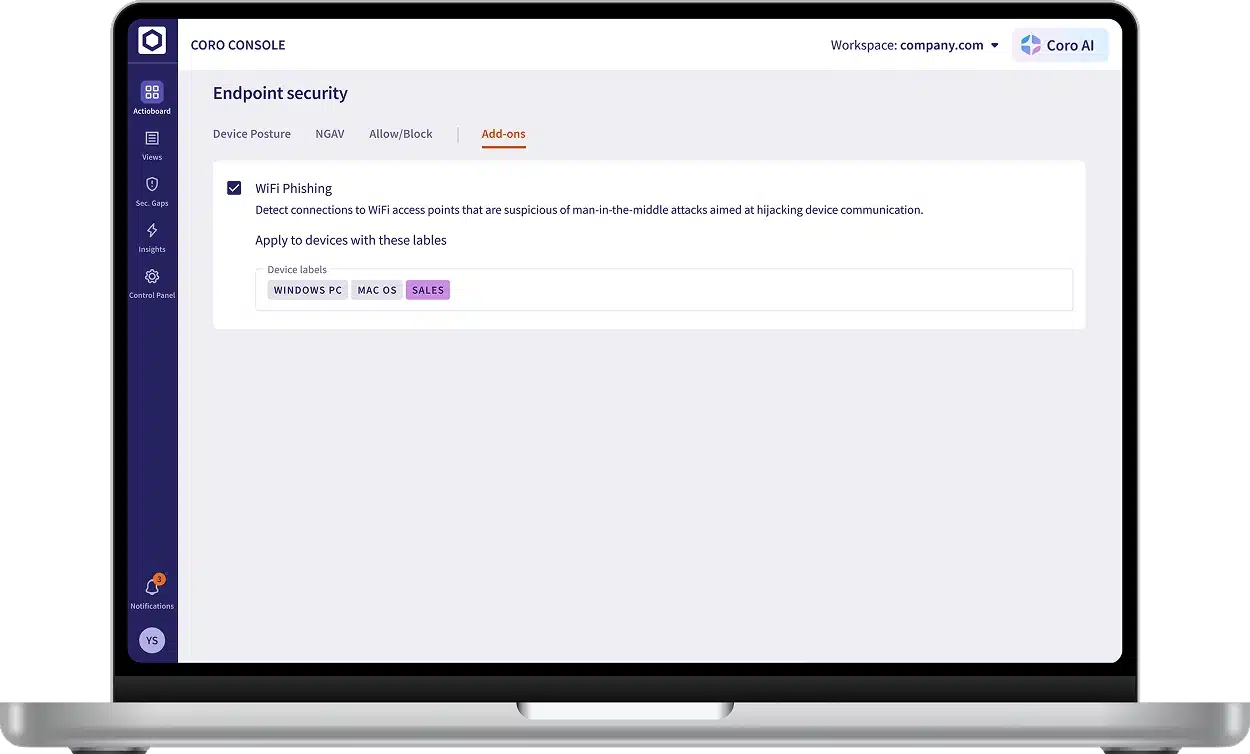Switch to the NGAV tab
Image resolution: width=1250 pixels, height=754 pixels.
330,134
